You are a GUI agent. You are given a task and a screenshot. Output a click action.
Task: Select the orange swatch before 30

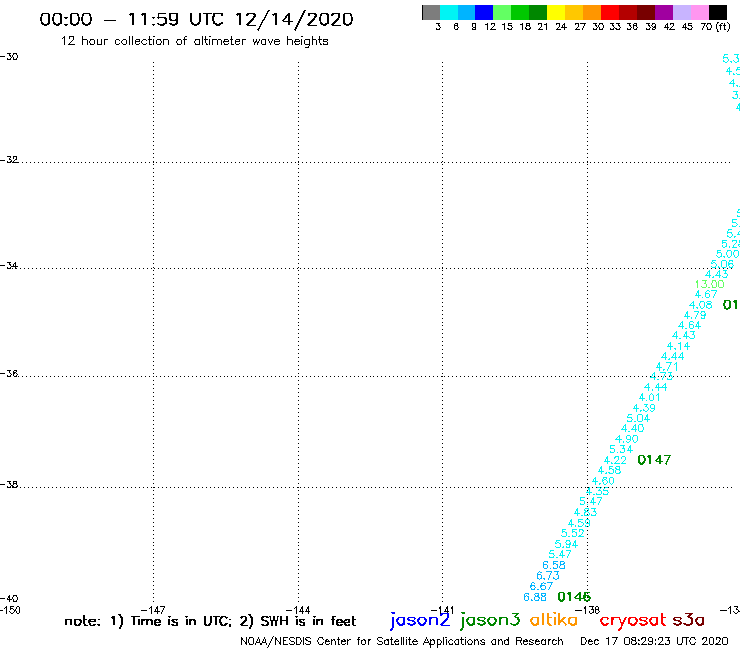point(592,12)
